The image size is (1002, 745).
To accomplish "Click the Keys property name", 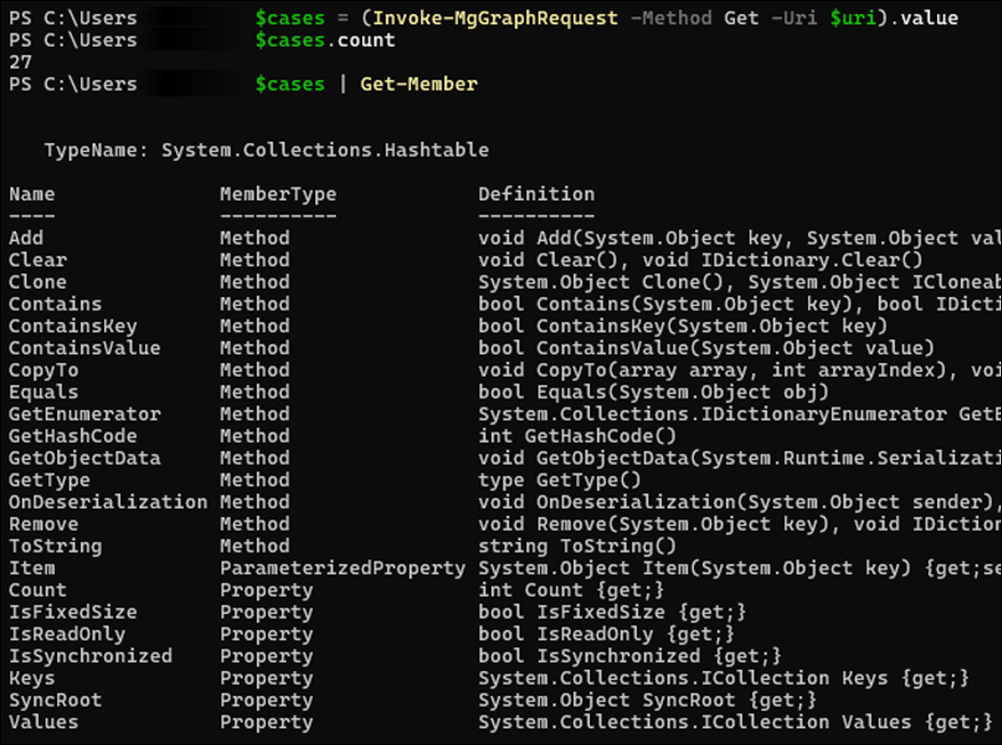I will point(32,678).
